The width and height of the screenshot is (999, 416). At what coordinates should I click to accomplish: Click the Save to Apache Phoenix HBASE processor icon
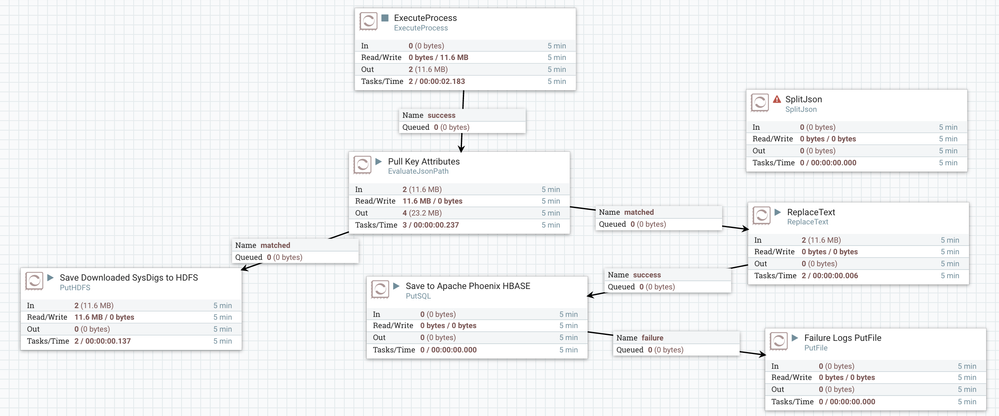tap(380, 289)
